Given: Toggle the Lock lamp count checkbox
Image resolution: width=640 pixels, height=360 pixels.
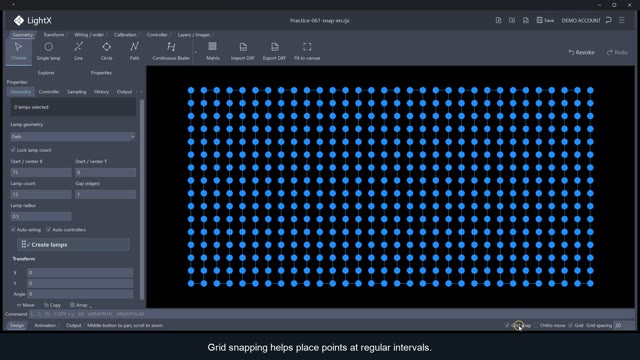Looking at the screenshot, I should pos(13,150).
